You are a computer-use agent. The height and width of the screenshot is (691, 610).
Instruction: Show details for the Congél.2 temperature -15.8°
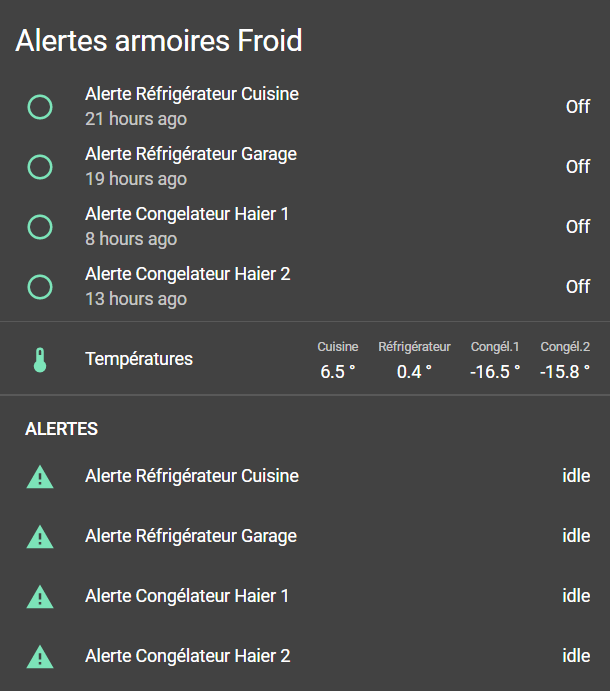click(565, 371)
